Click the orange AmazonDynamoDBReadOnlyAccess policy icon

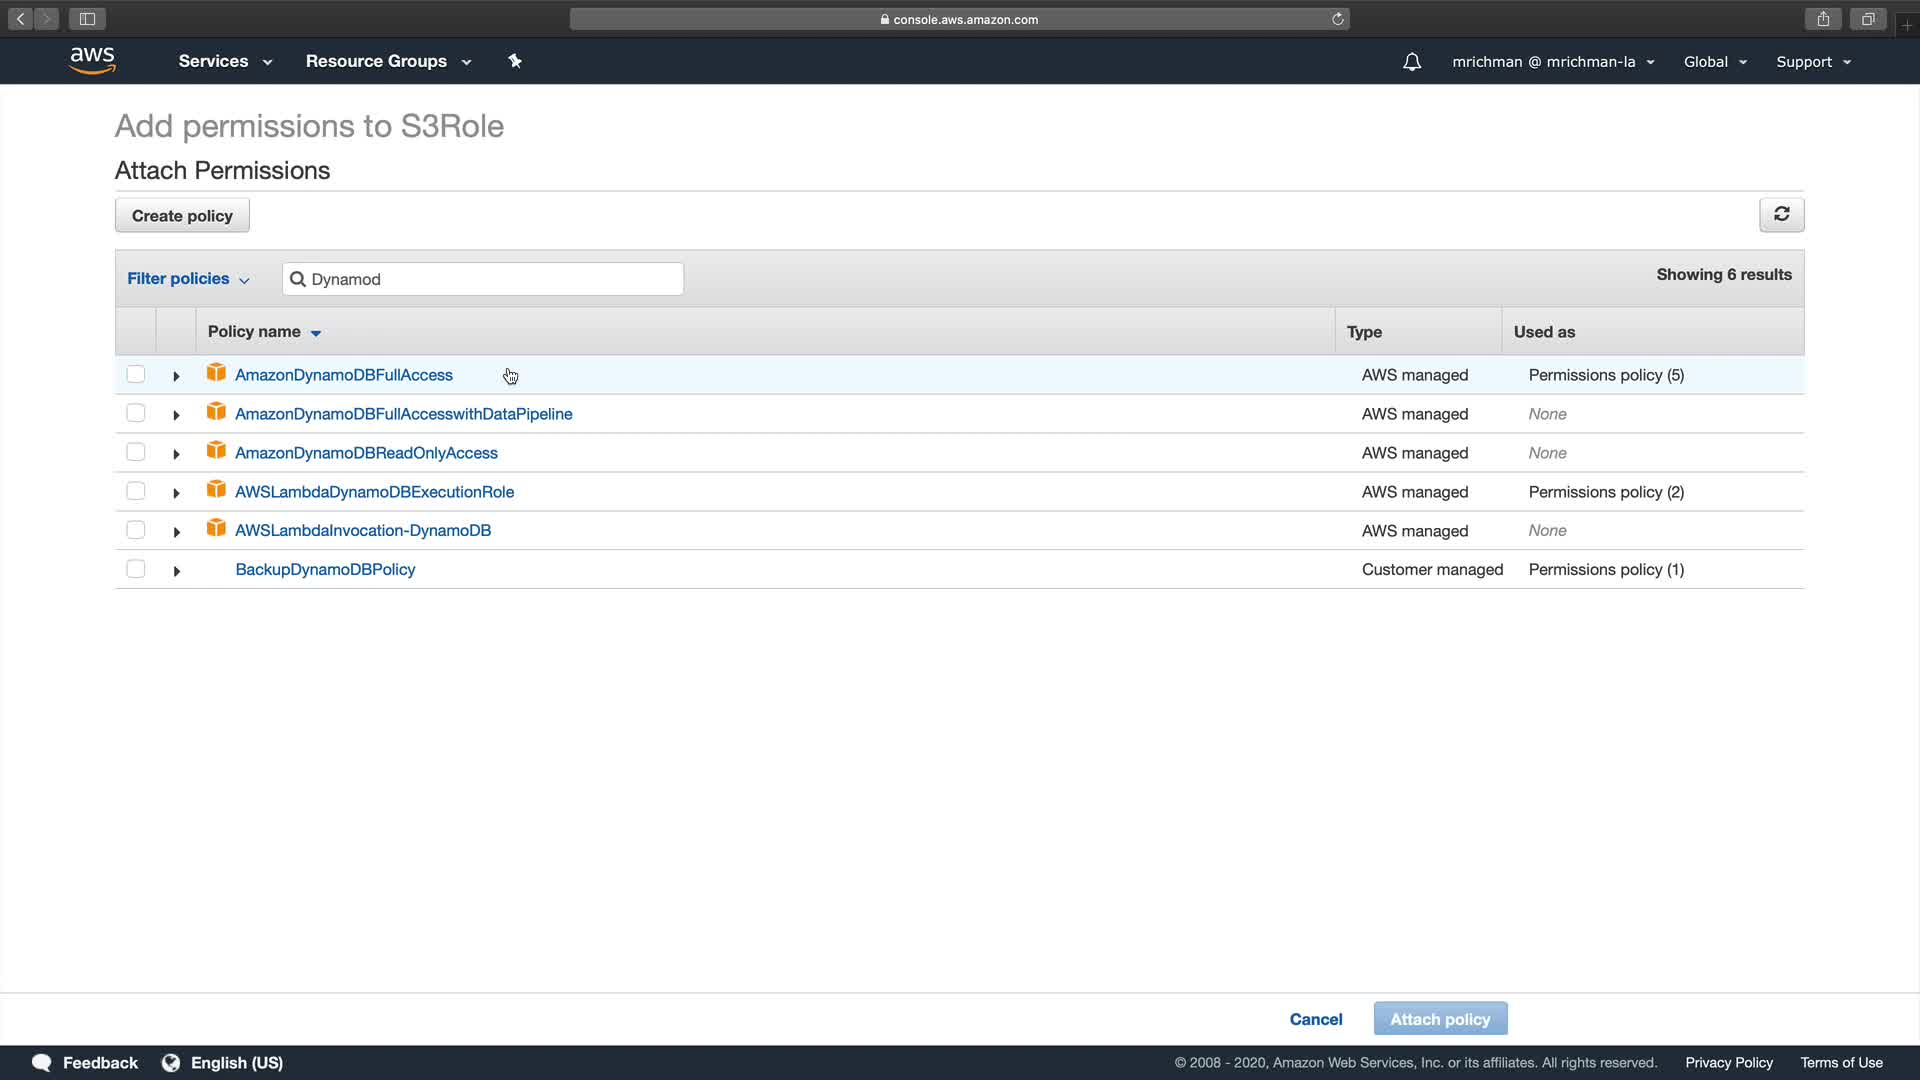pyautogui.click(x=216, y=451)
